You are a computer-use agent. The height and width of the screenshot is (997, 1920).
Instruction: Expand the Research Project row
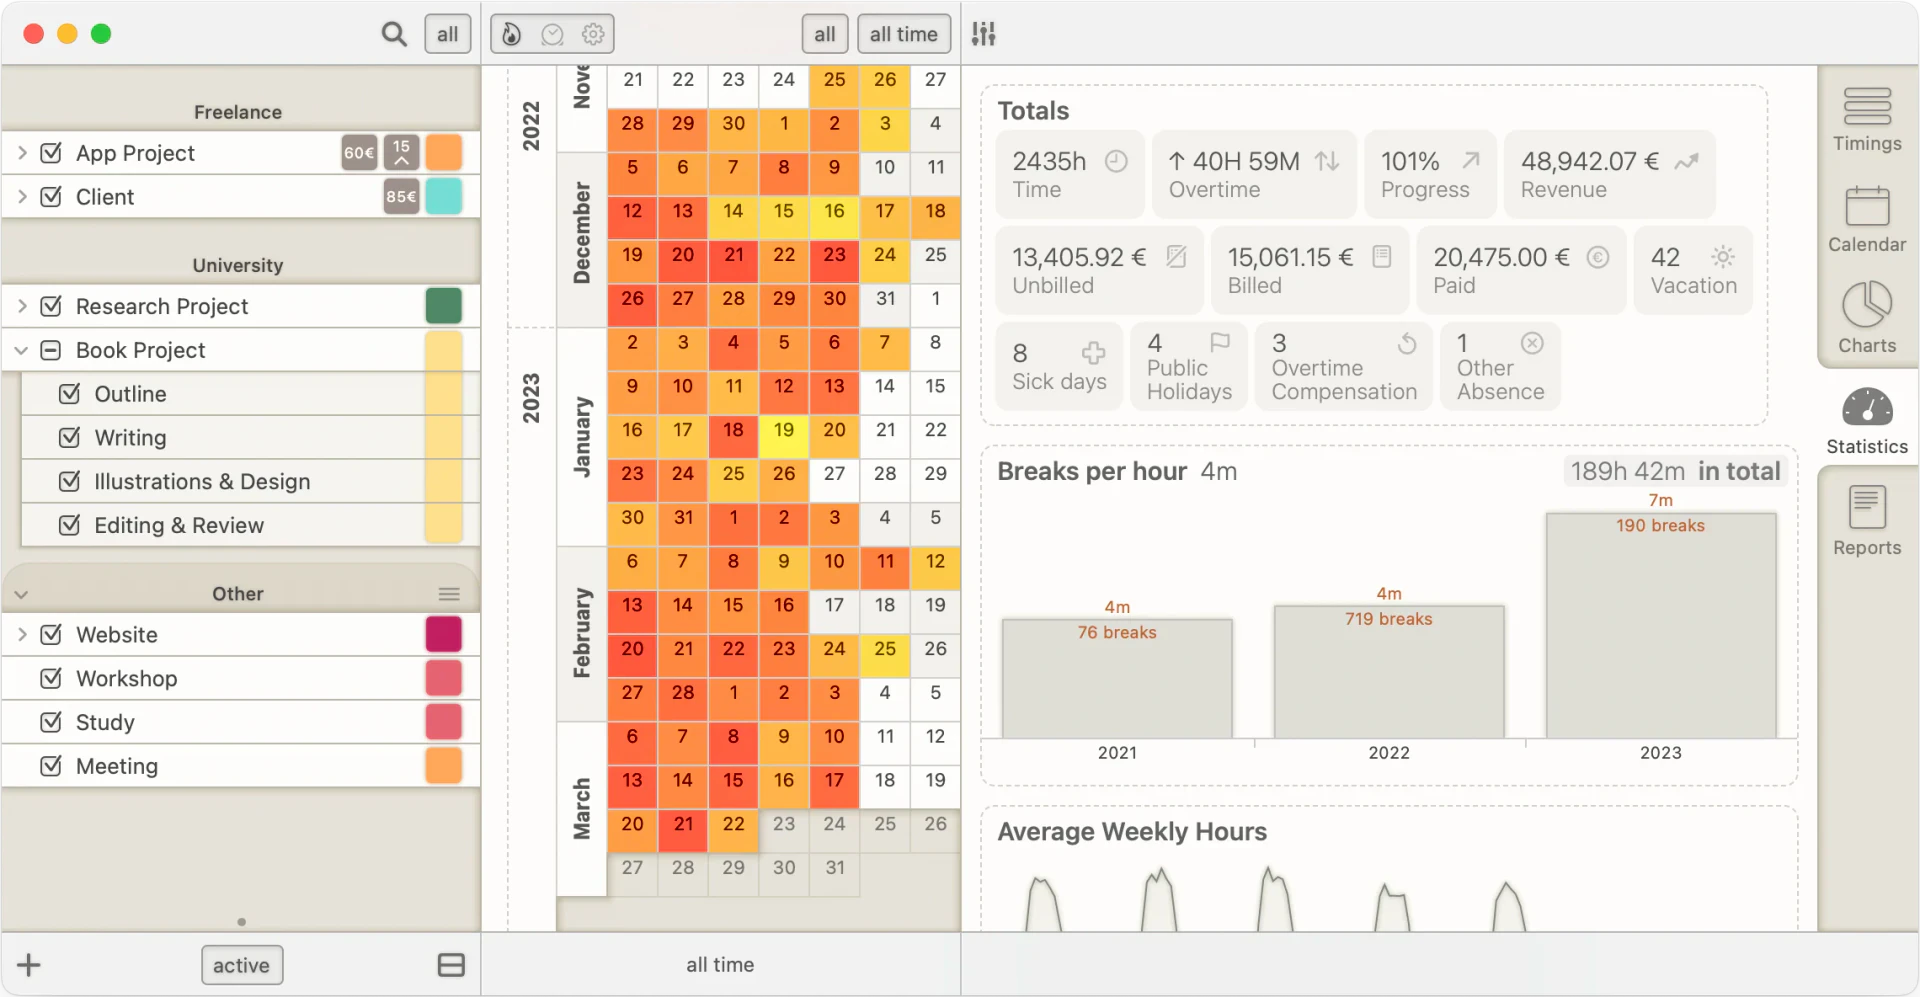[x=22, y=306]
